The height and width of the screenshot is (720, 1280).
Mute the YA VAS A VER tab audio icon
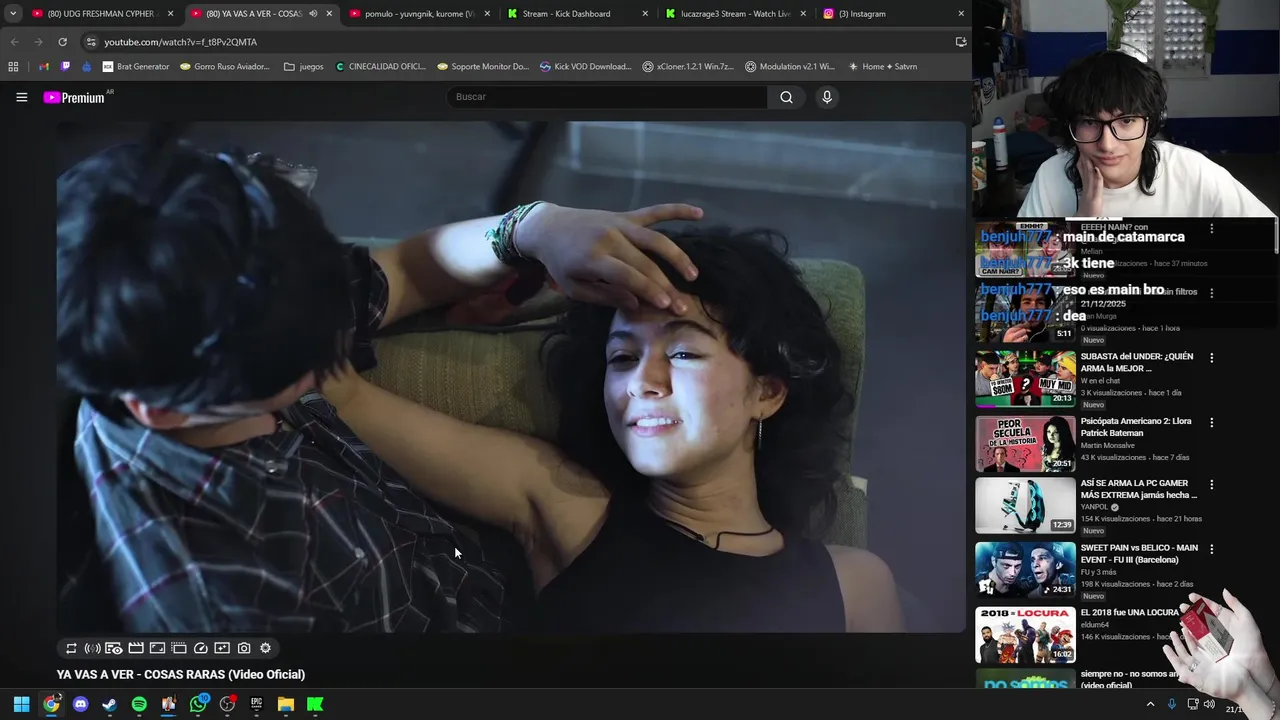[x=313, y=14]
